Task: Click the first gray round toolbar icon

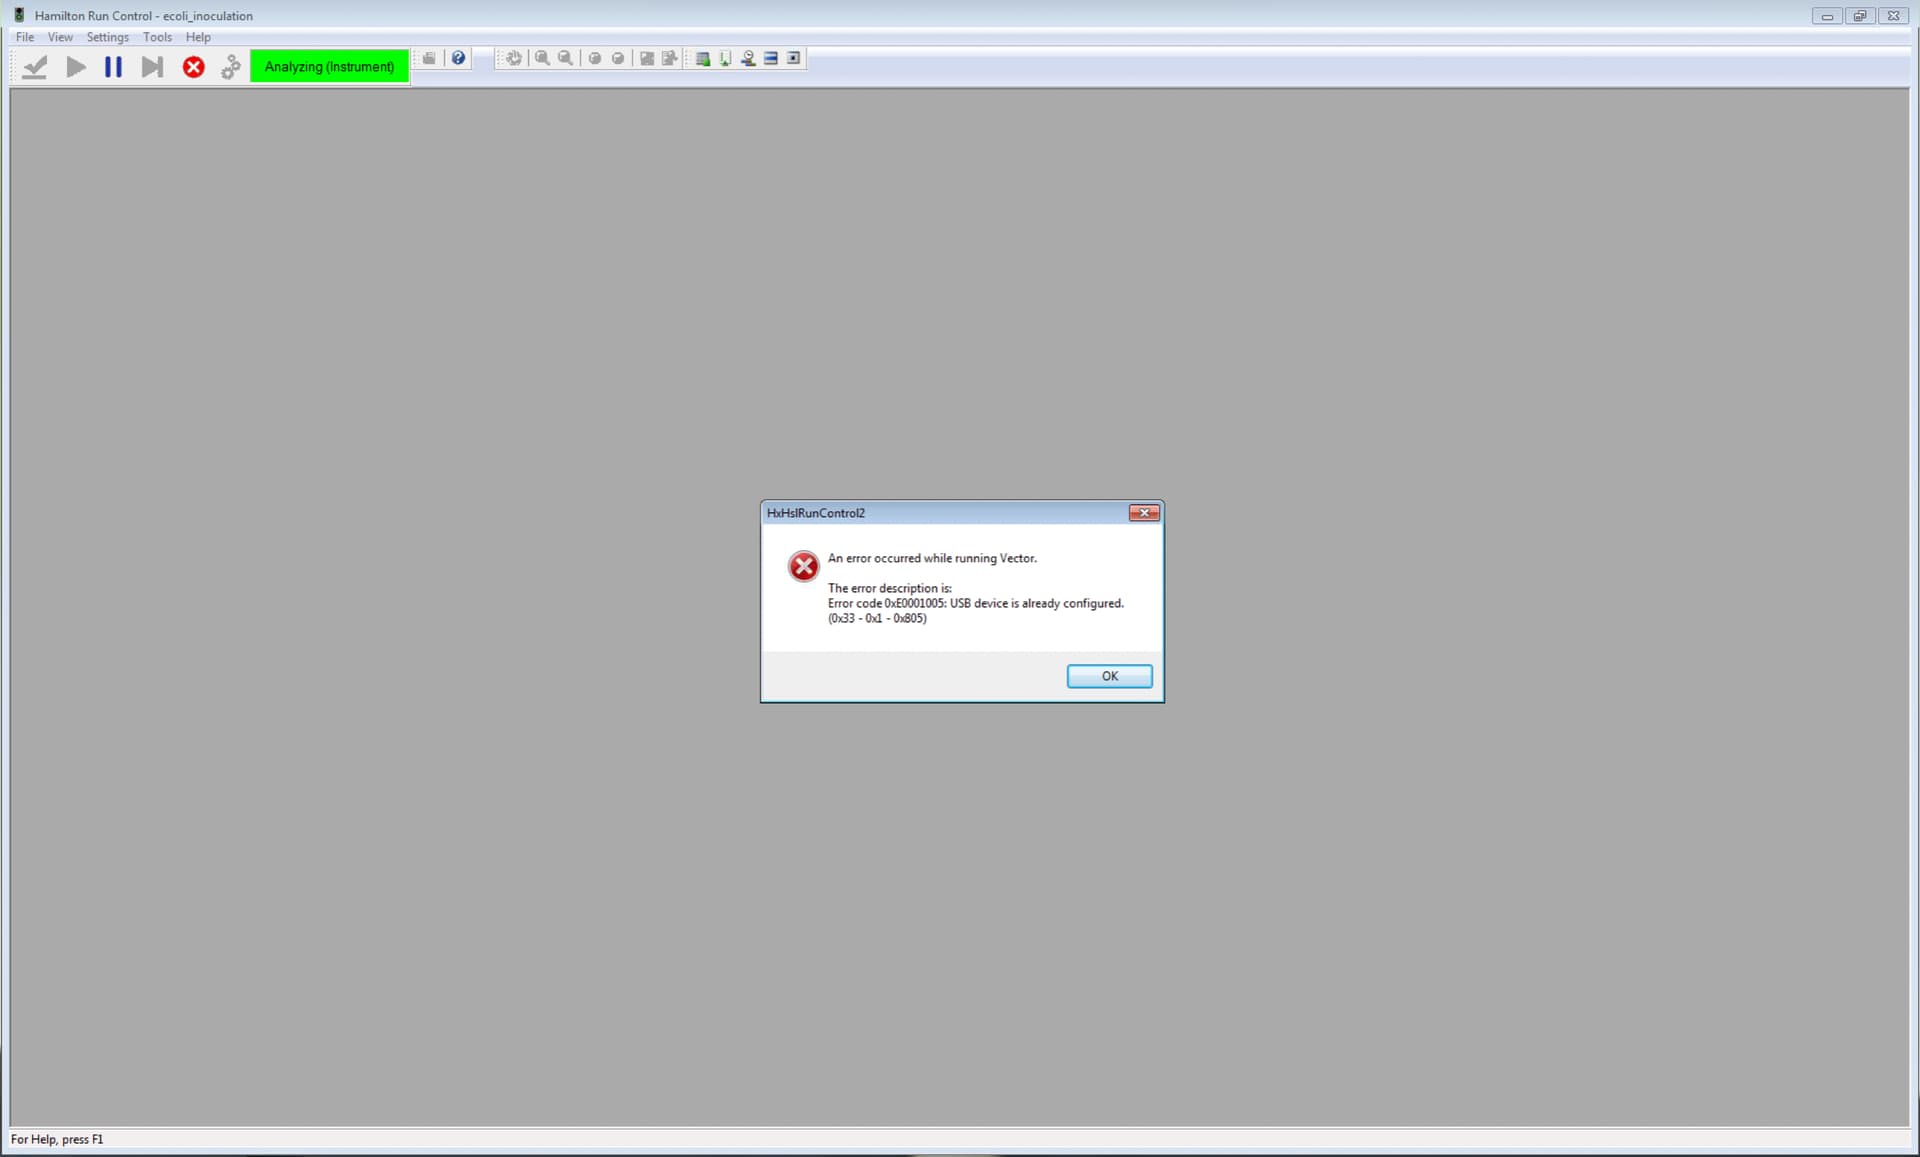Action: pos(595,58)
